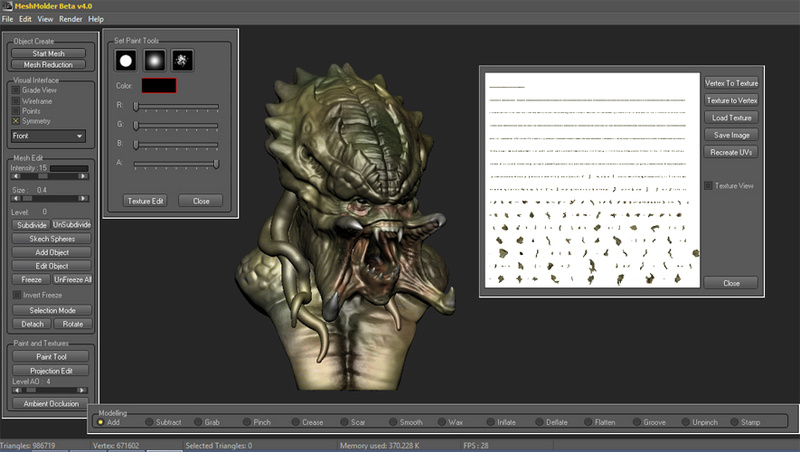Select the Unpinch modelling mode
This screenshot has height=452, width=800.
point(686,422)
